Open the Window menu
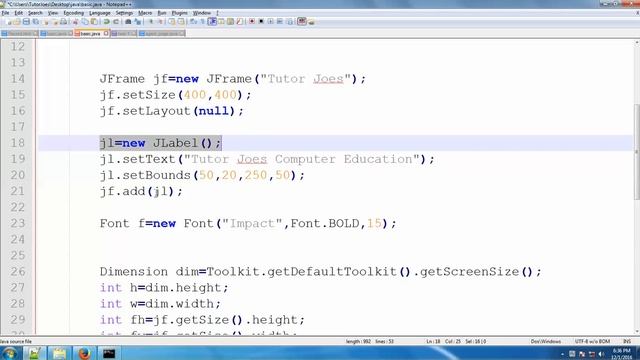 [202, 13]
